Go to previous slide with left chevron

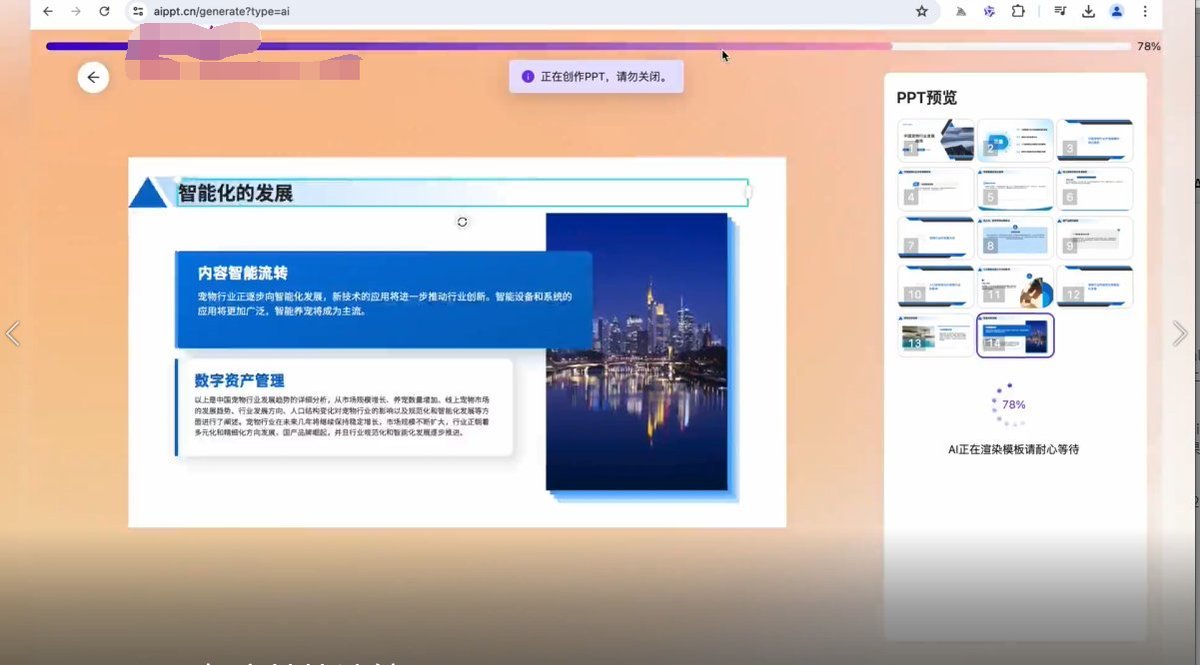click(x=13, y=334)
